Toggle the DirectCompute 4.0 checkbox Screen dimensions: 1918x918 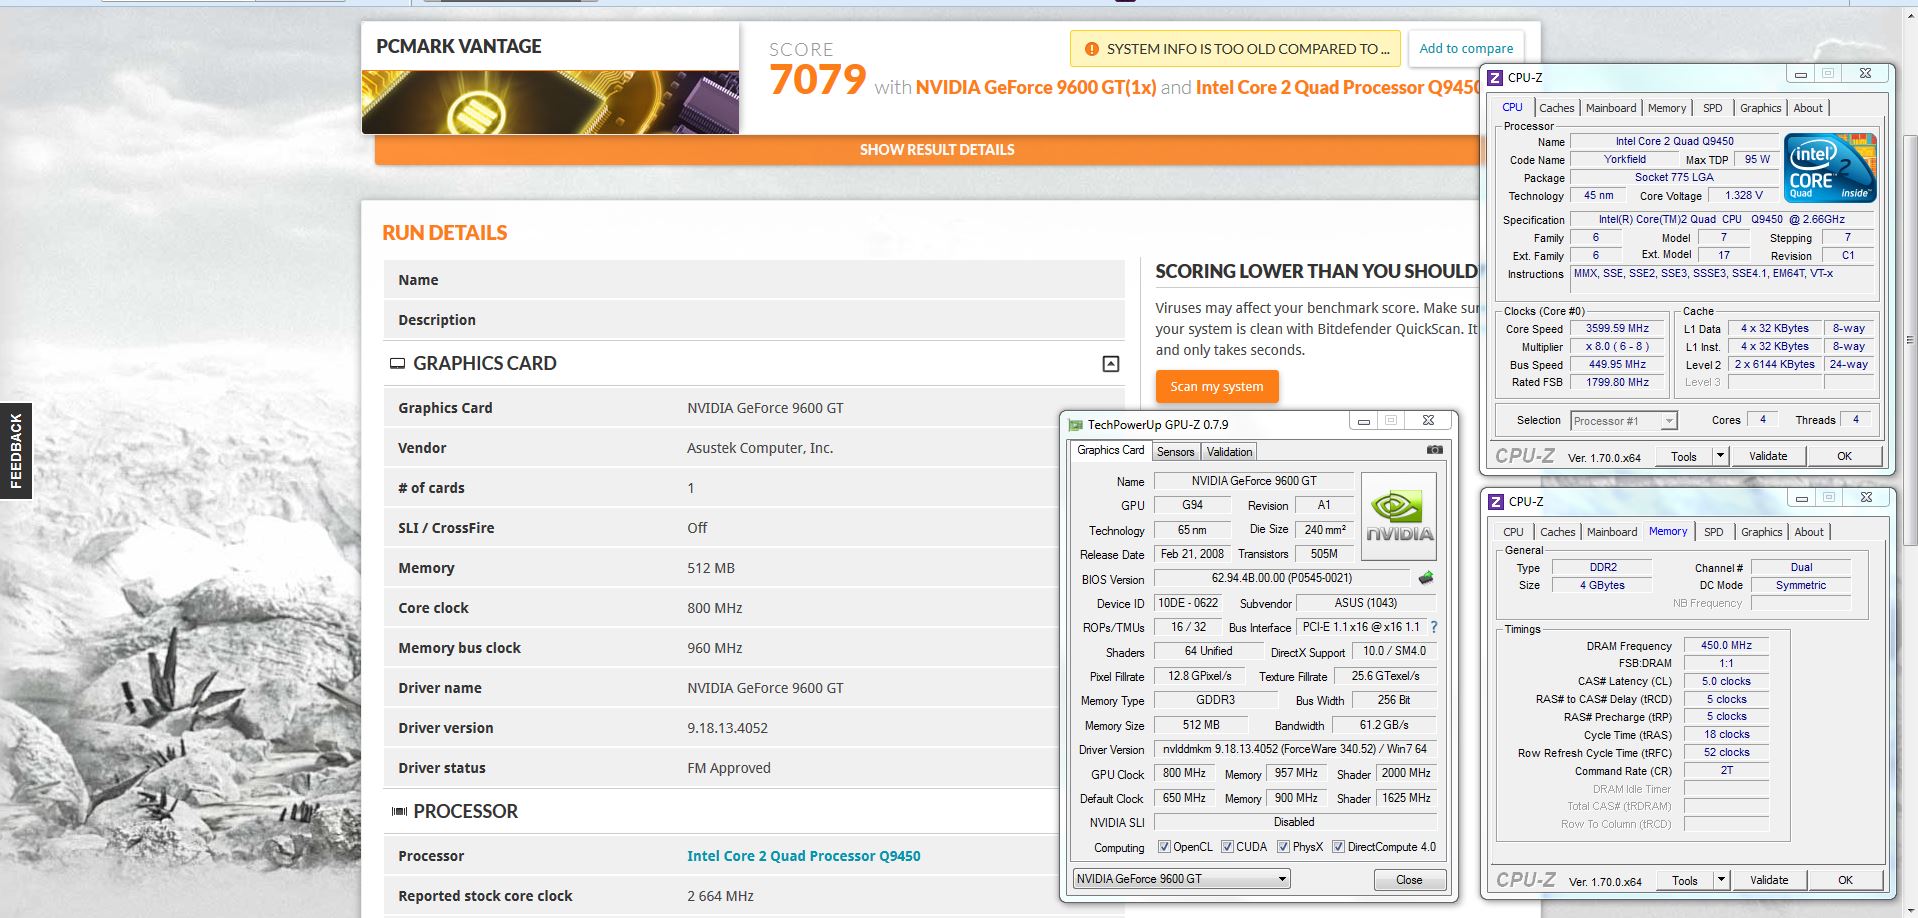pos(1338,847)
